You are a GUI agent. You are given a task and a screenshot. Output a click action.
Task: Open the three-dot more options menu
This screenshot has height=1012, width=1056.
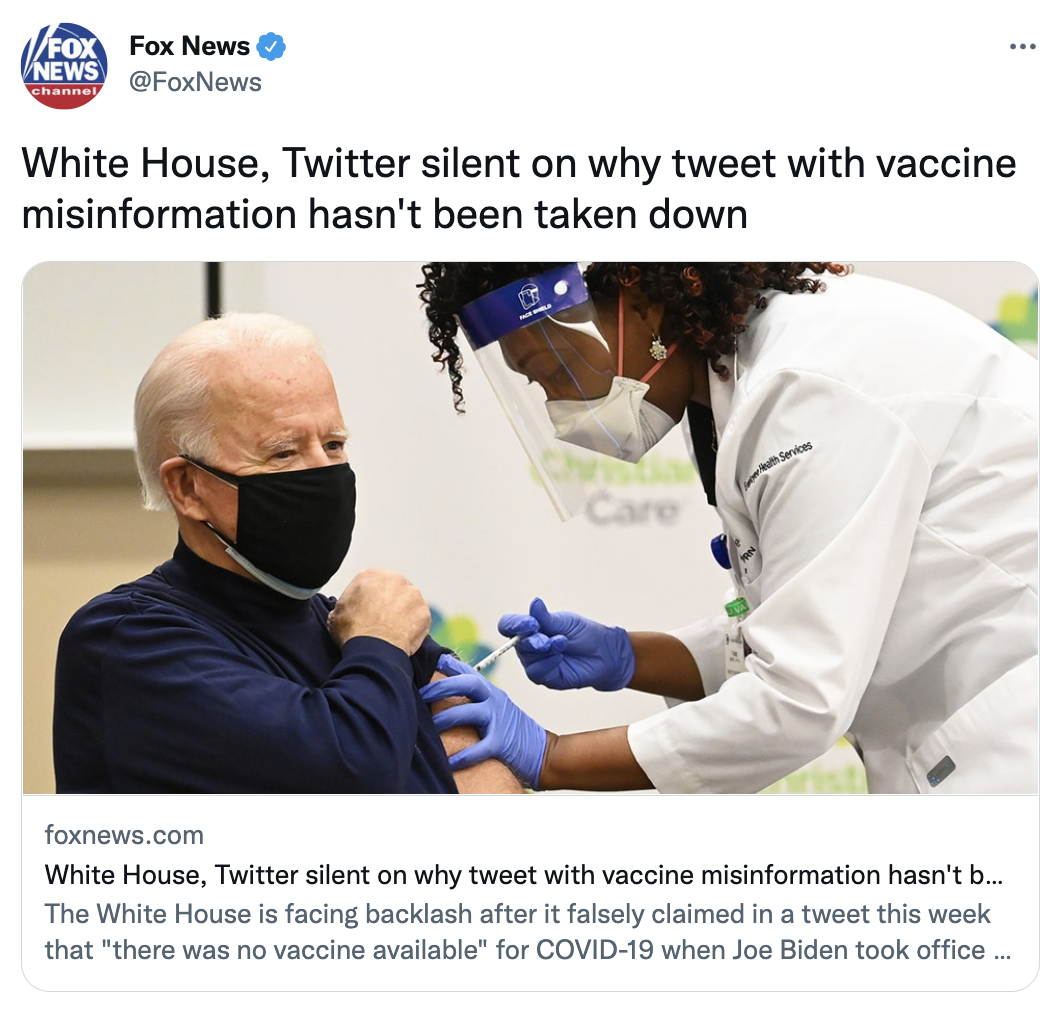click(x=1022, y=47)
